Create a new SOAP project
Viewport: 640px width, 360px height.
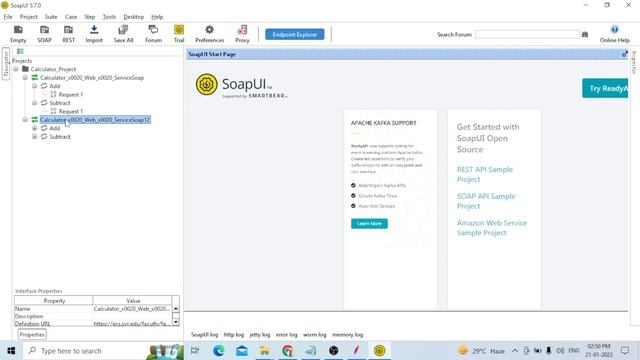click(x=44, y=34)
